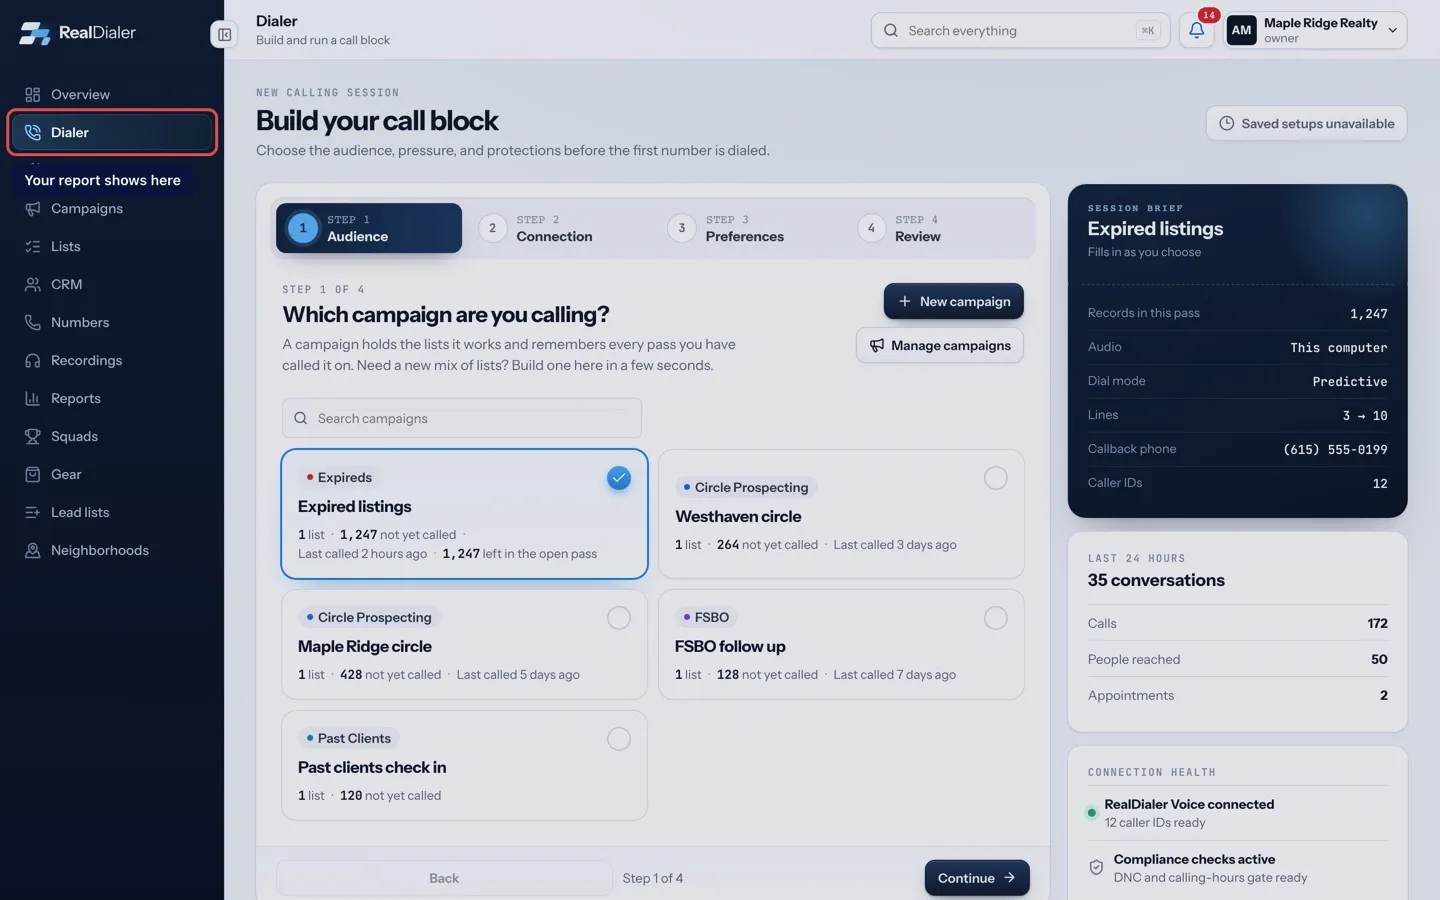Select the Past clients check in radio
Image resolution: width=1440 pixels, height=900 pixels.
click(x=619, y=739)
